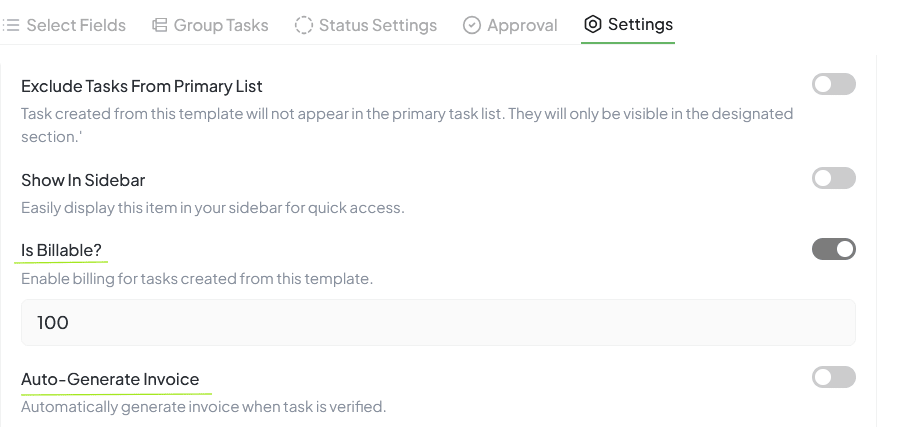Click the "Auto-Generate Invoice" label text
This screenshot has height=427, width=916.
(110, 379)
